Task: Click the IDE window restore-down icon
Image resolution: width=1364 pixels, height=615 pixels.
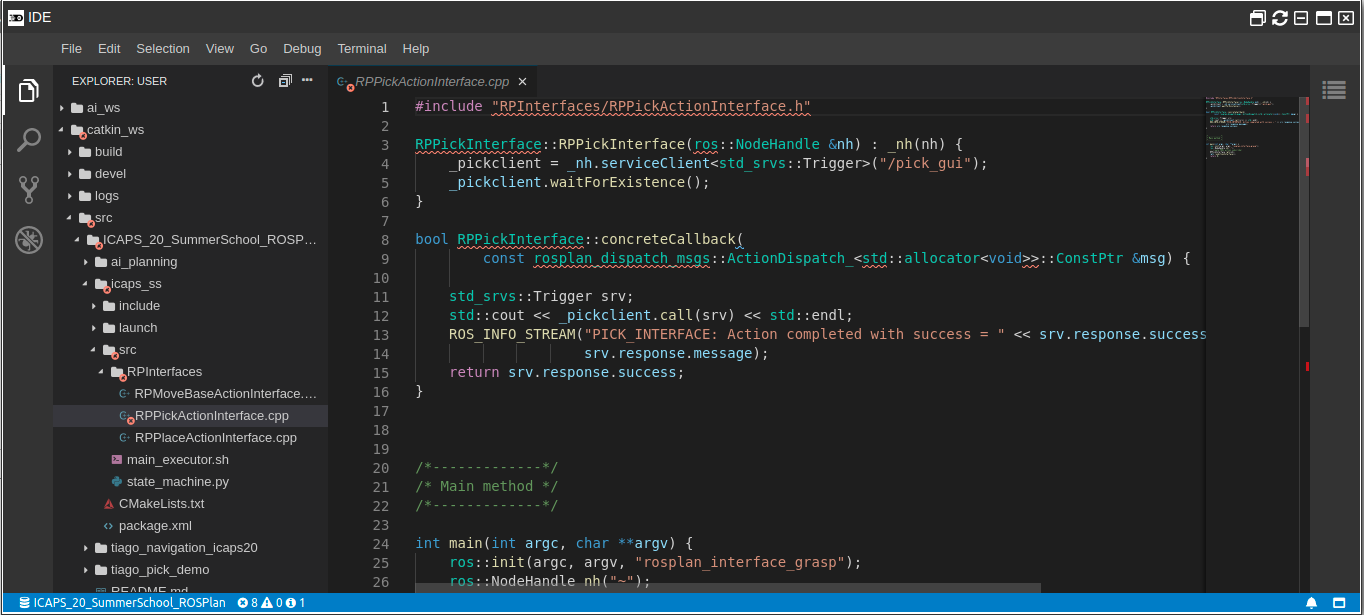Action: click(x=1258, y=18)
